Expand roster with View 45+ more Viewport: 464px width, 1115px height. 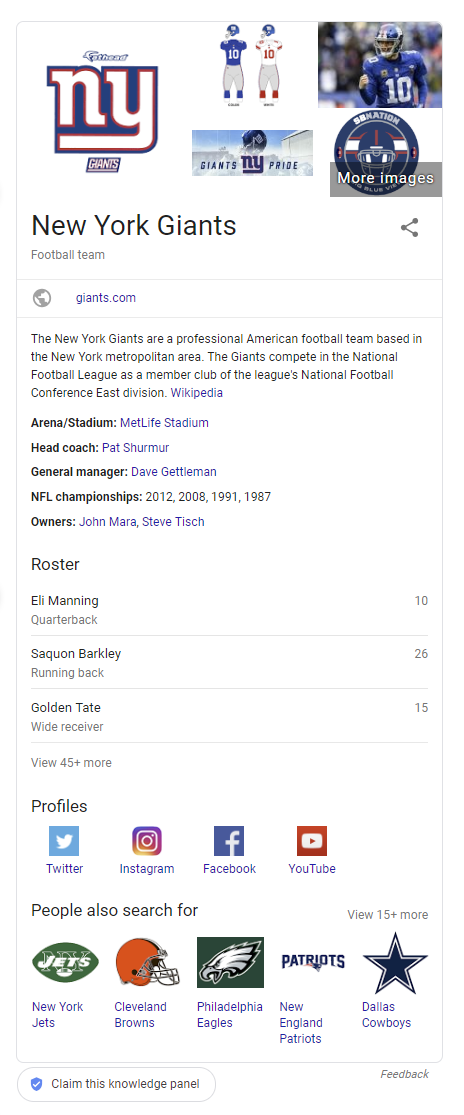[x=71, y=763]
